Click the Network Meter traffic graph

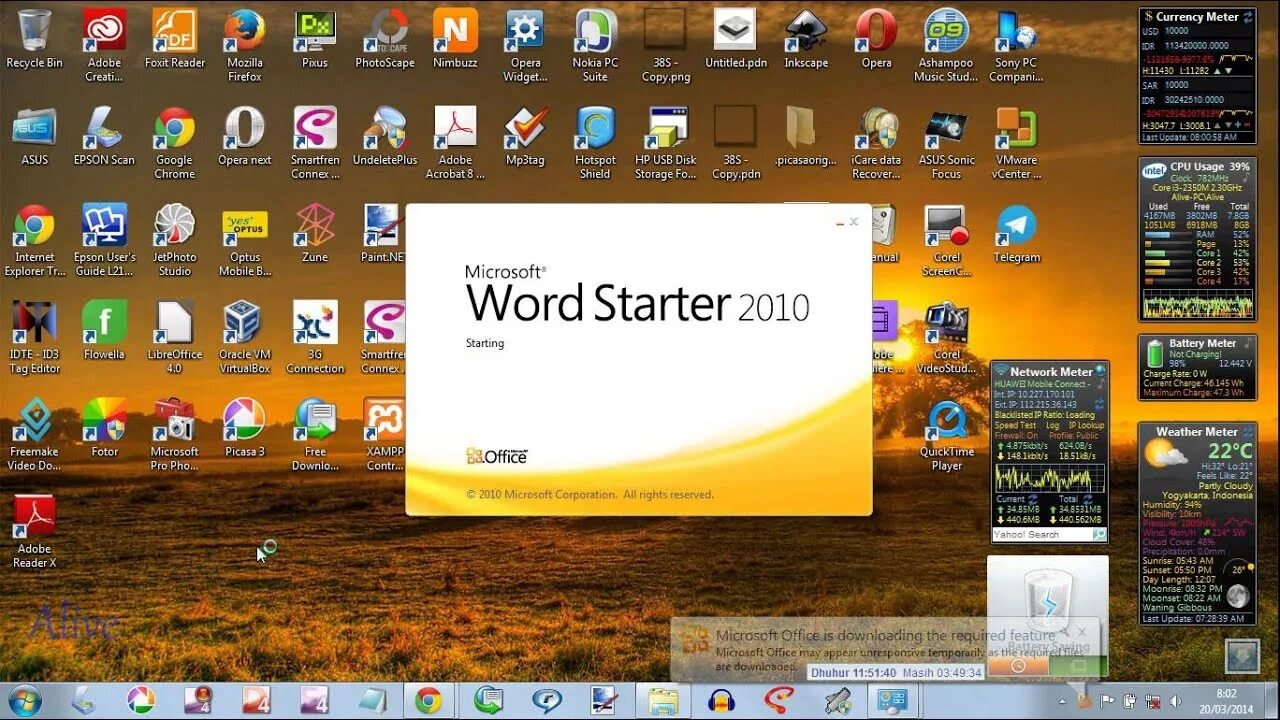[1050, 477]
